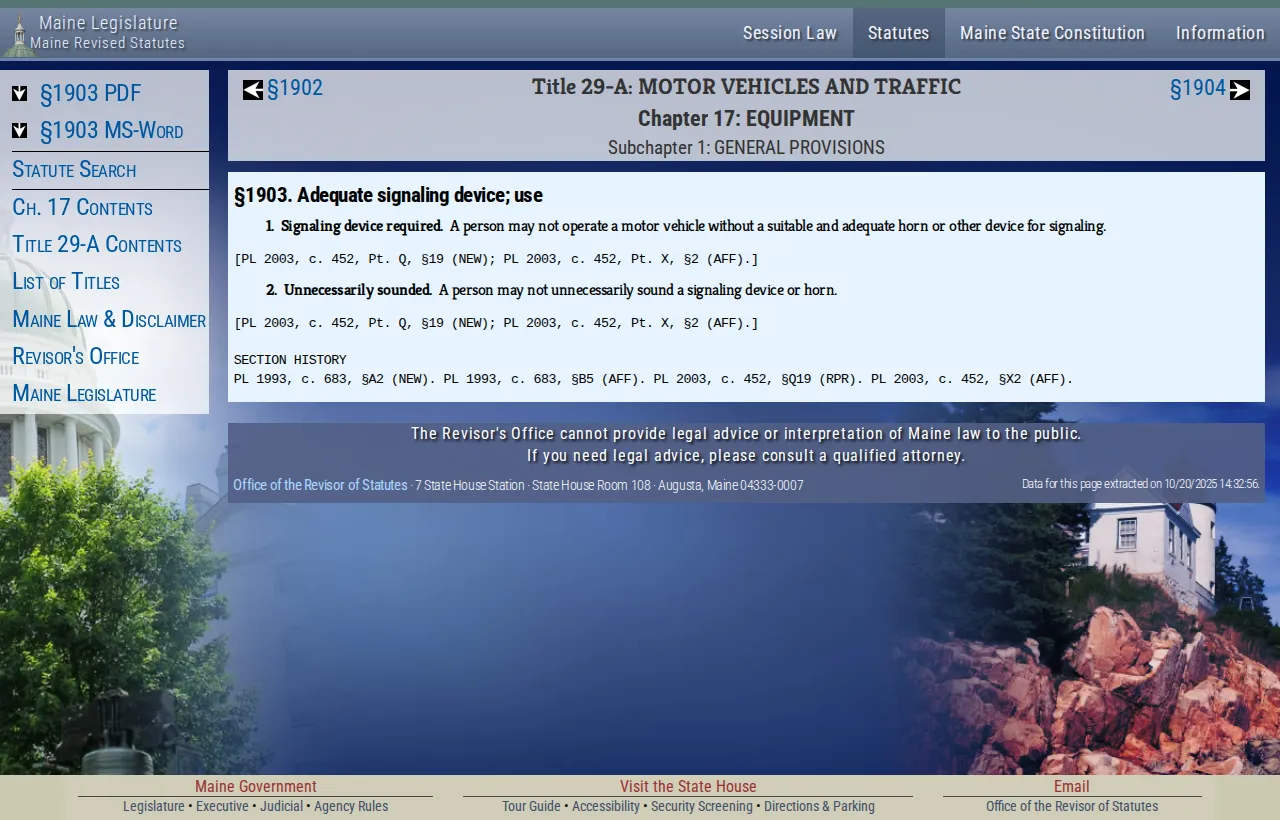Viewport: 1280px width, 820px height.
Task: Select the Statutes tab
Action: [897, 33]
